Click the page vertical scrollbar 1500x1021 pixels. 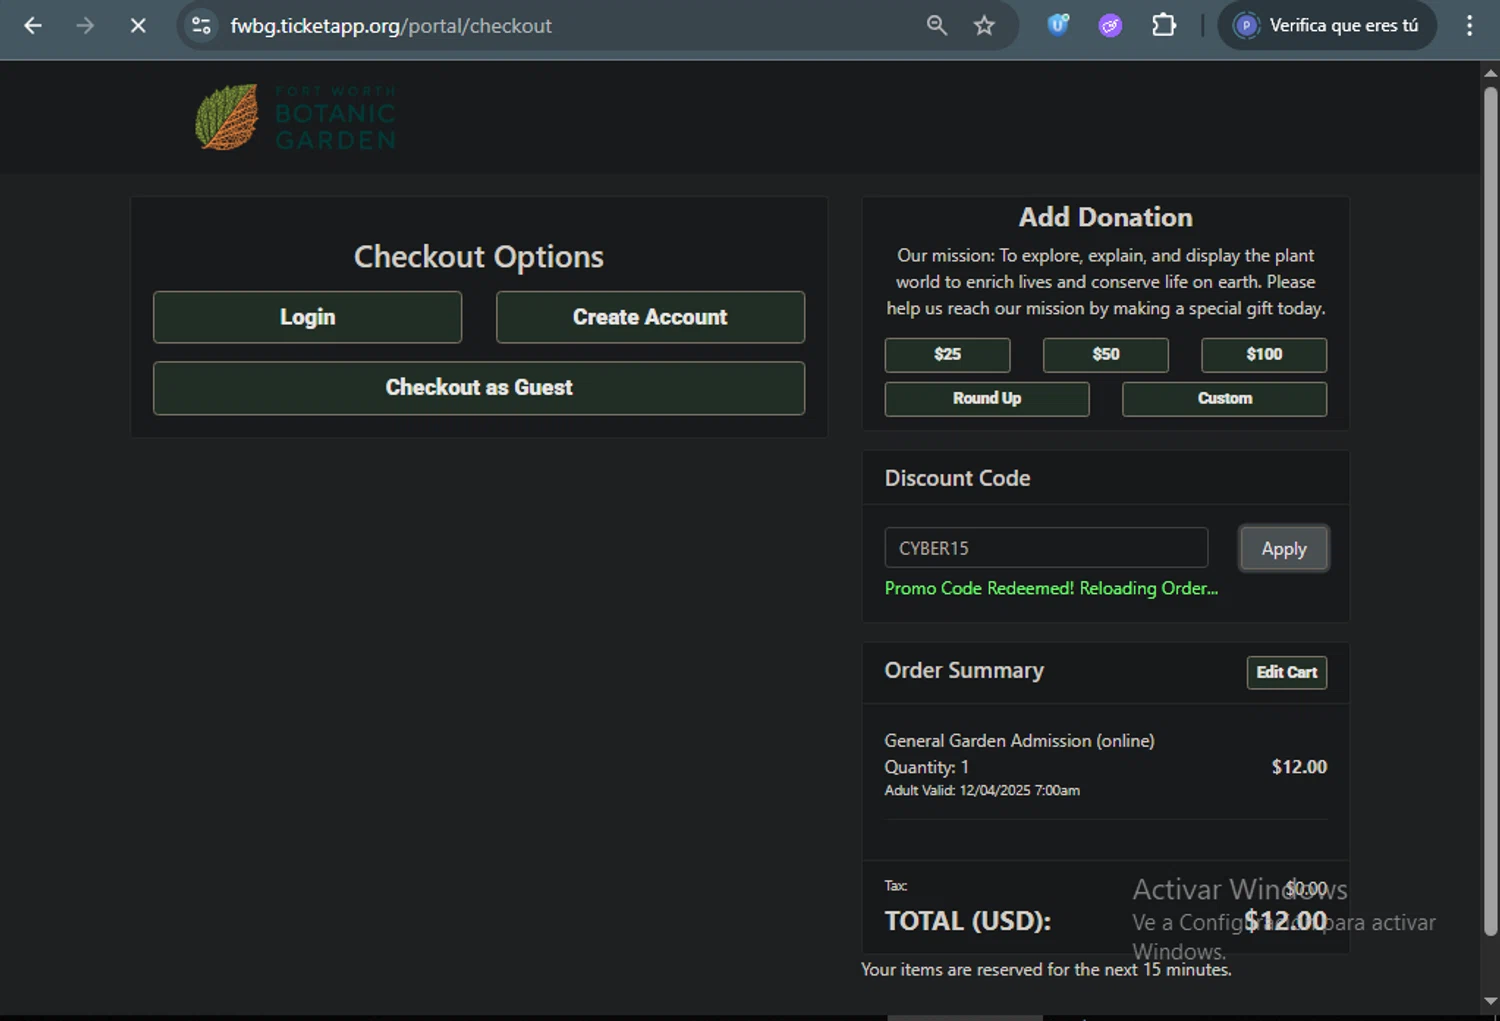[1490, 510]
